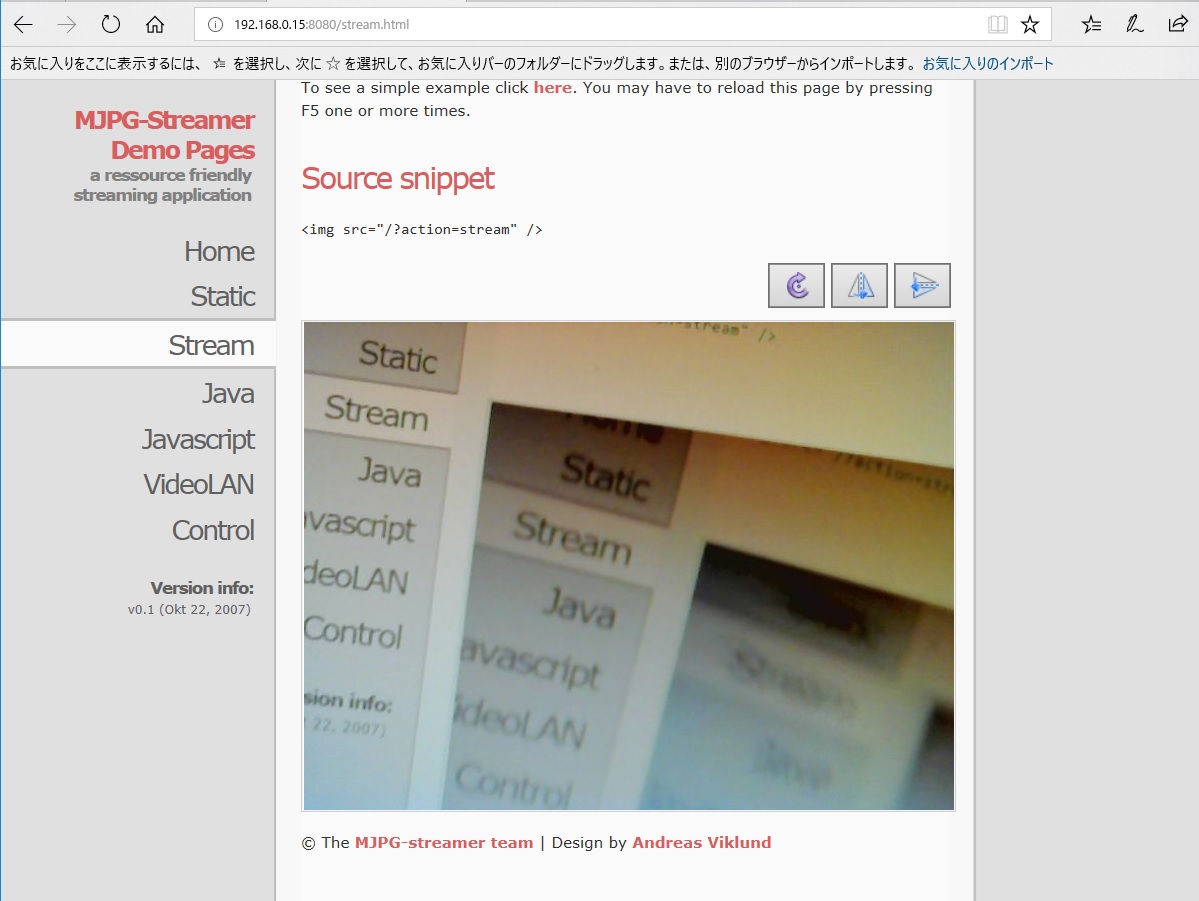Visit the MJPG-streamer team link
The width and height of the screenshot is (1199, 901).
pyautogui.click(x=444, y=842)
